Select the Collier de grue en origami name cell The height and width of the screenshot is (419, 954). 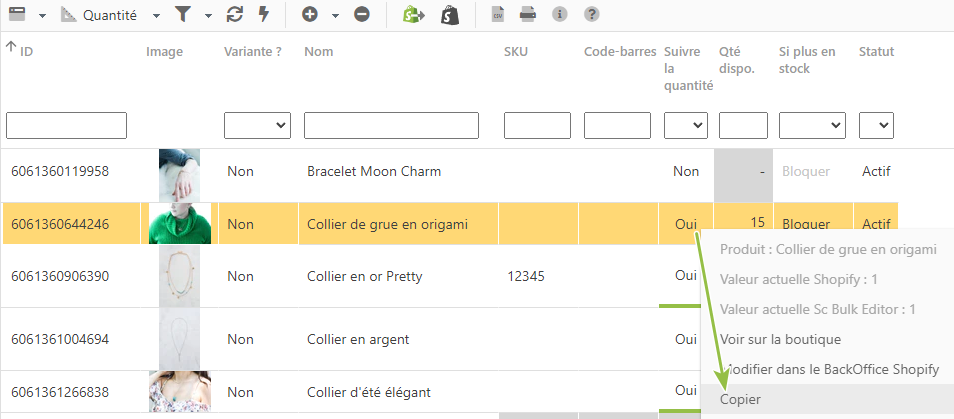[399, 224]
